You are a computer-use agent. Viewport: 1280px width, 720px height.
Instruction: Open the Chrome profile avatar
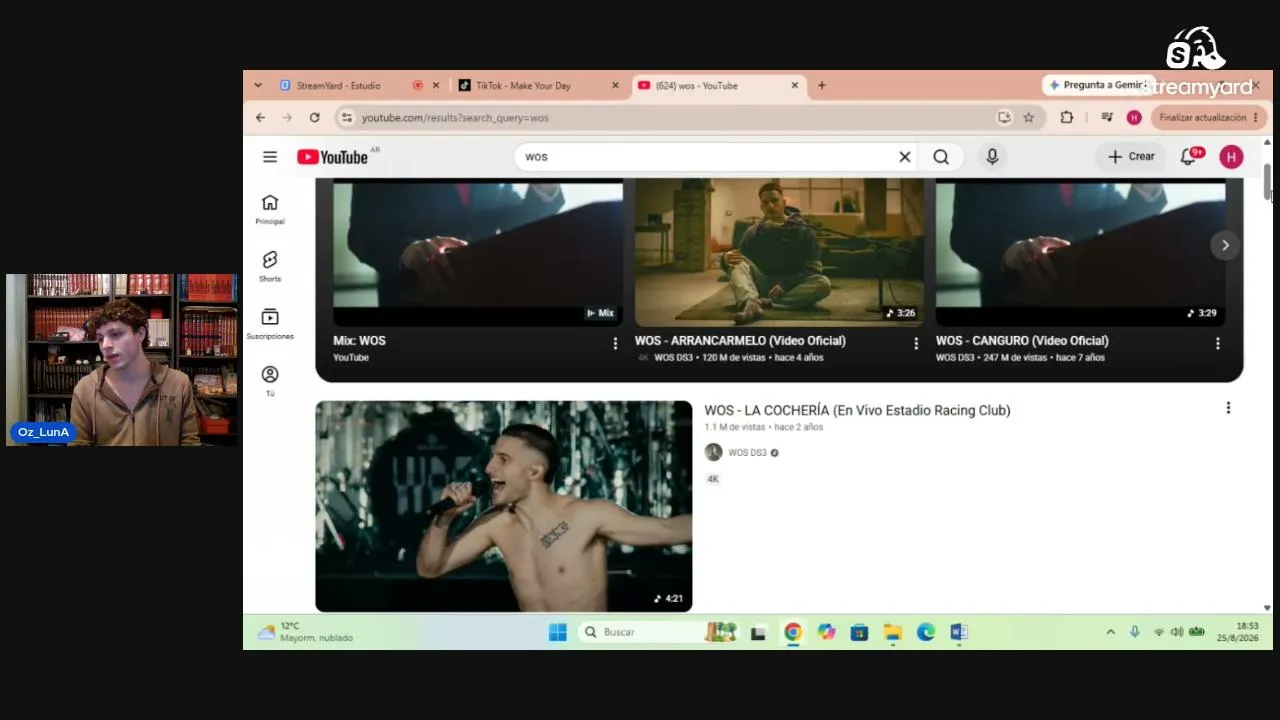[x=1134, y=118]
